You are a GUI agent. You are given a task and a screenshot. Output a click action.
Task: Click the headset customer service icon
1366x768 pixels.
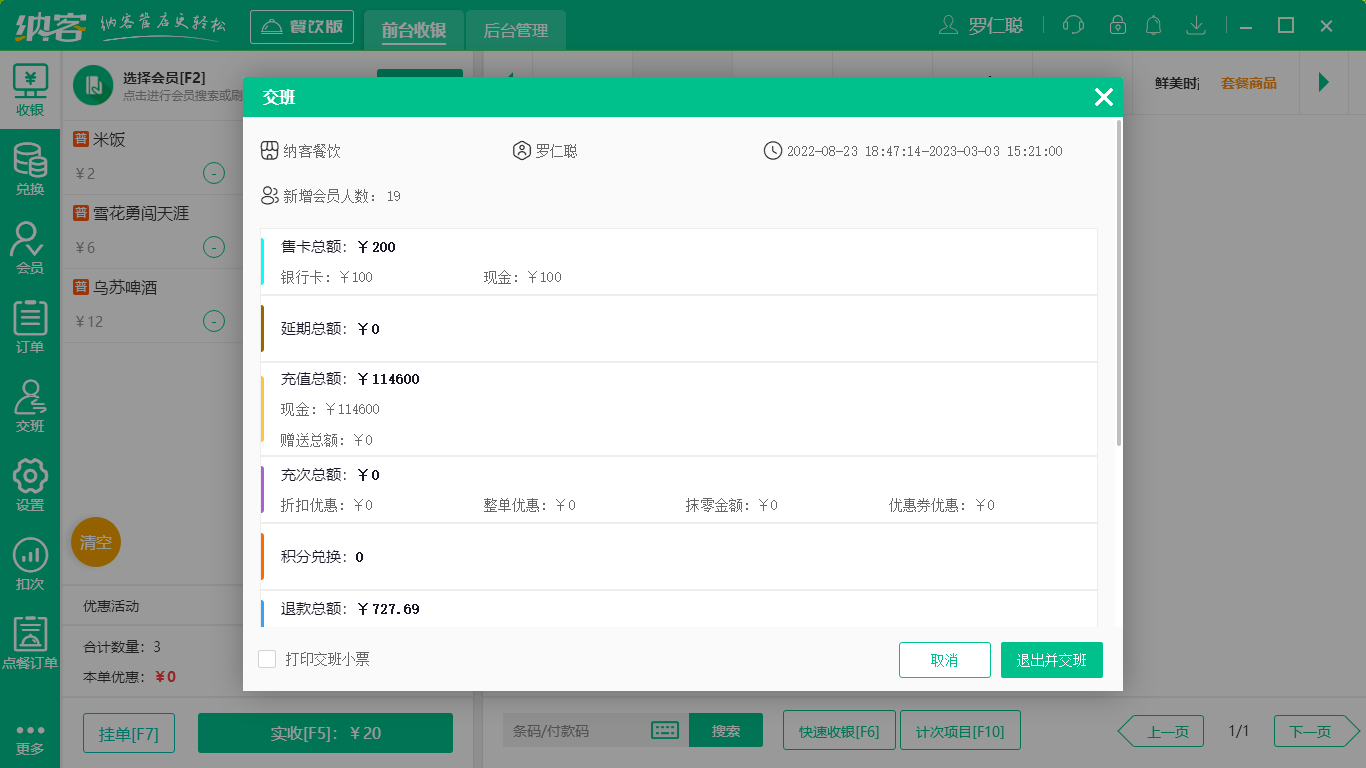point(1072,25)
